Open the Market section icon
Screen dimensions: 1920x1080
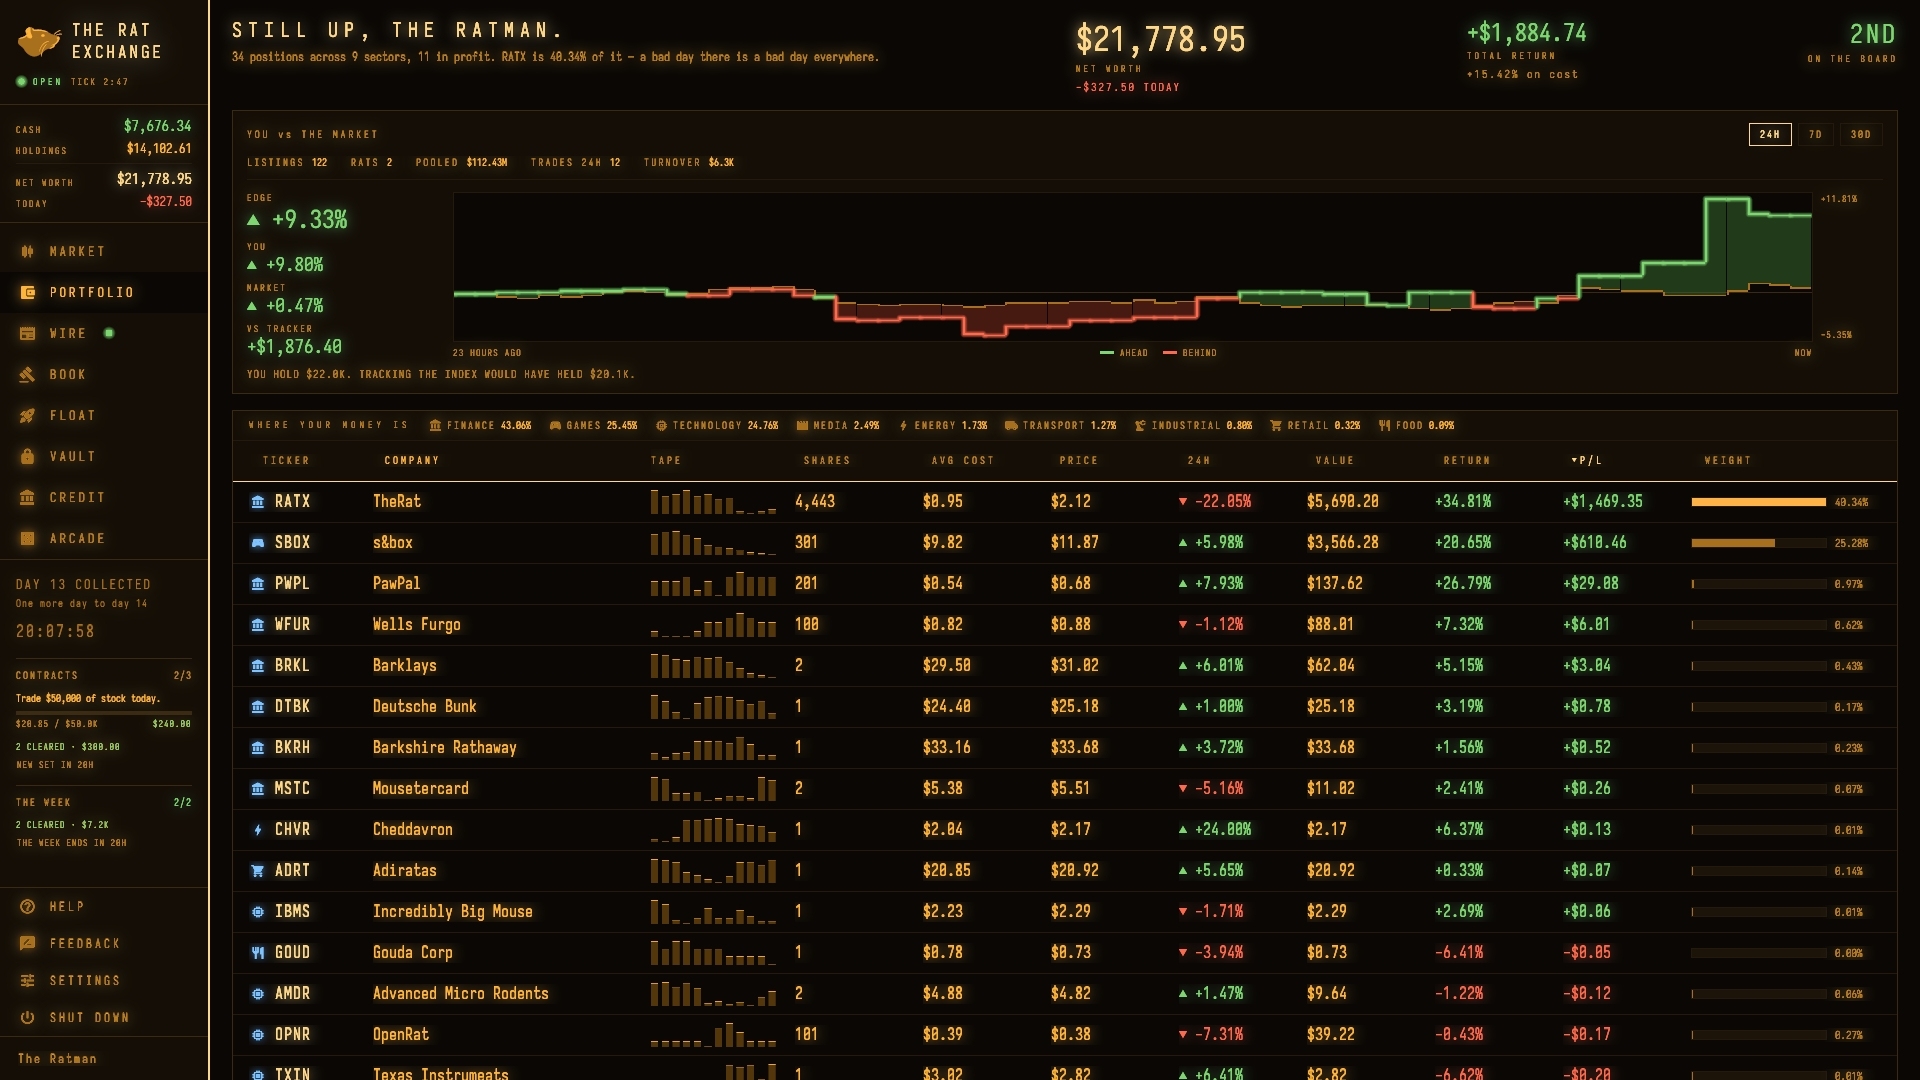click(28, 251)
